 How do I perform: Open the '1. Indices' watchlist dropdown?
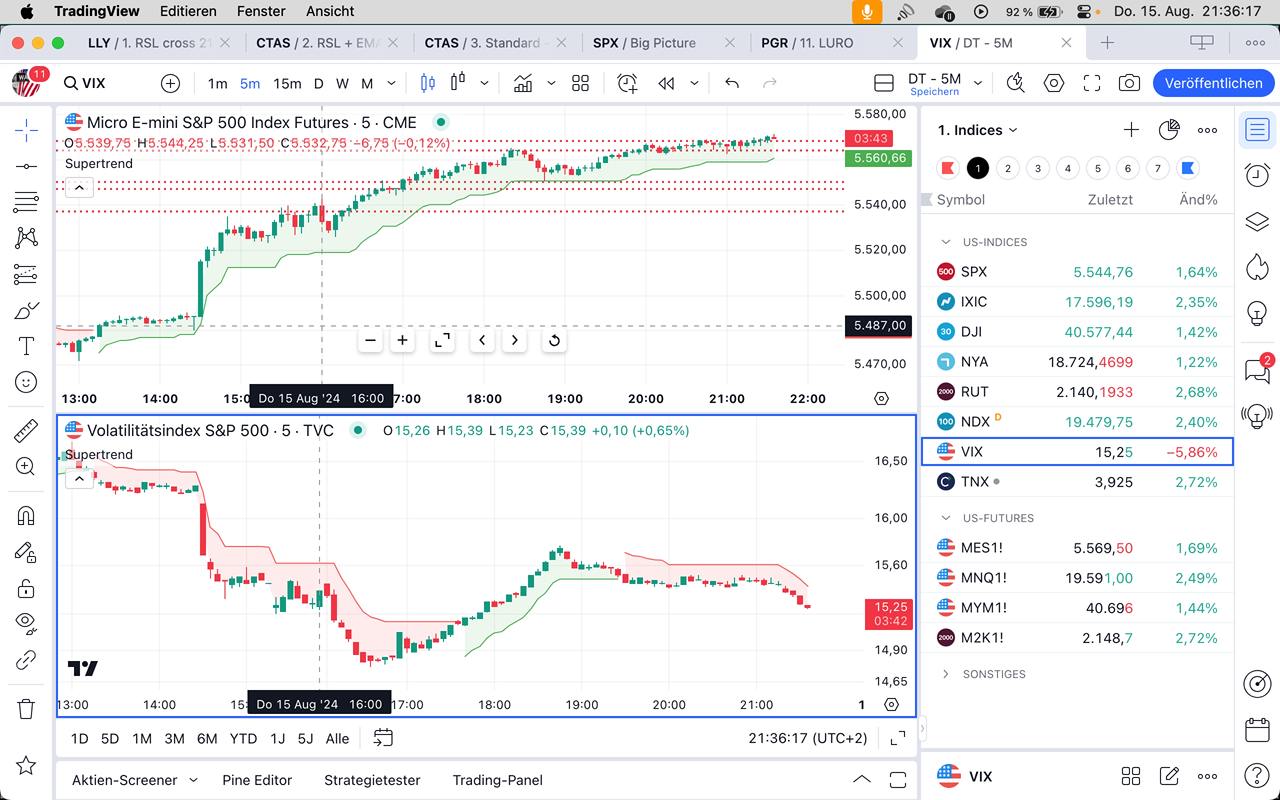click(977, 130)
